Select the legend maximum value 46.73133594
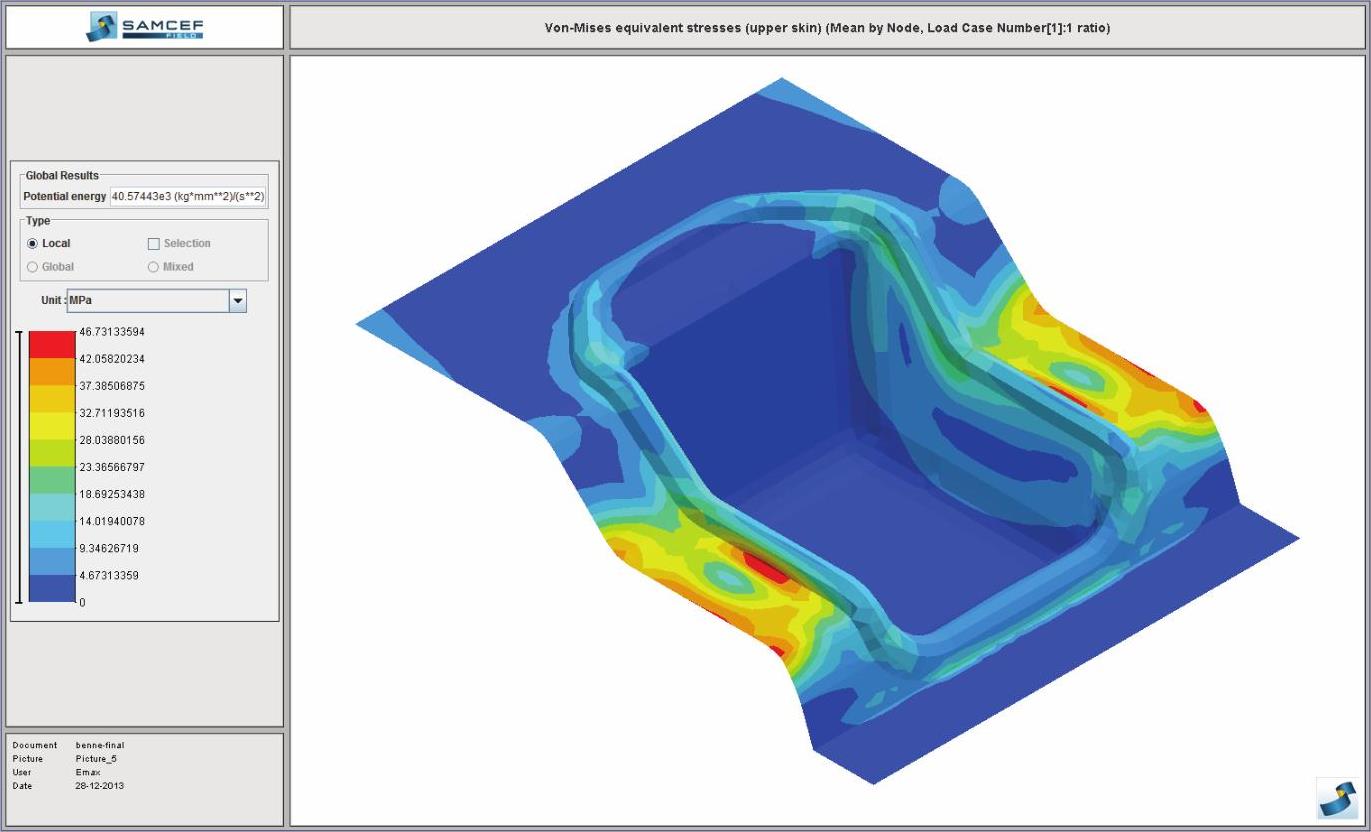 [112, 332]
